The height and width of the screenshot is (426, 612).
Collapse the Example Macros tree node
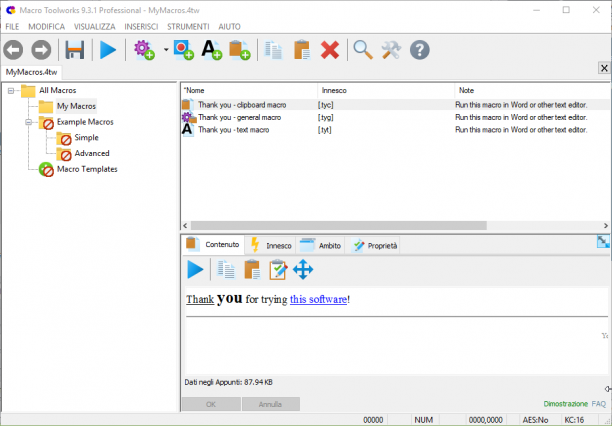28,122
